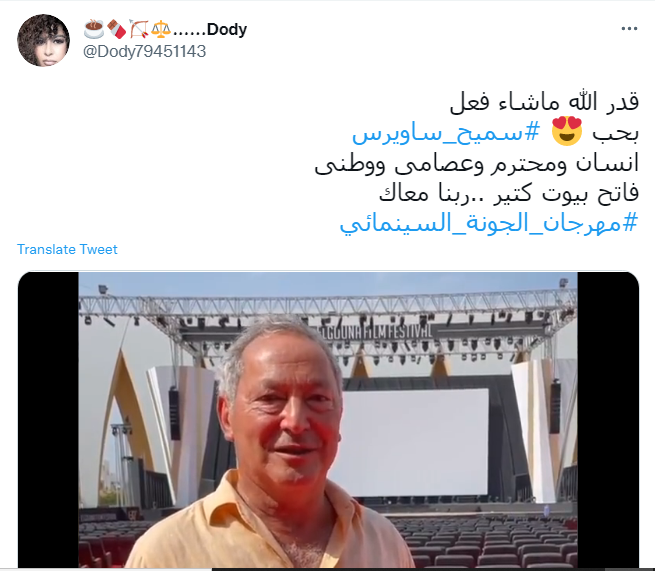655x571 pixels.
Task: Click the left black bar of the video
Action: click(x=48, y=419)
